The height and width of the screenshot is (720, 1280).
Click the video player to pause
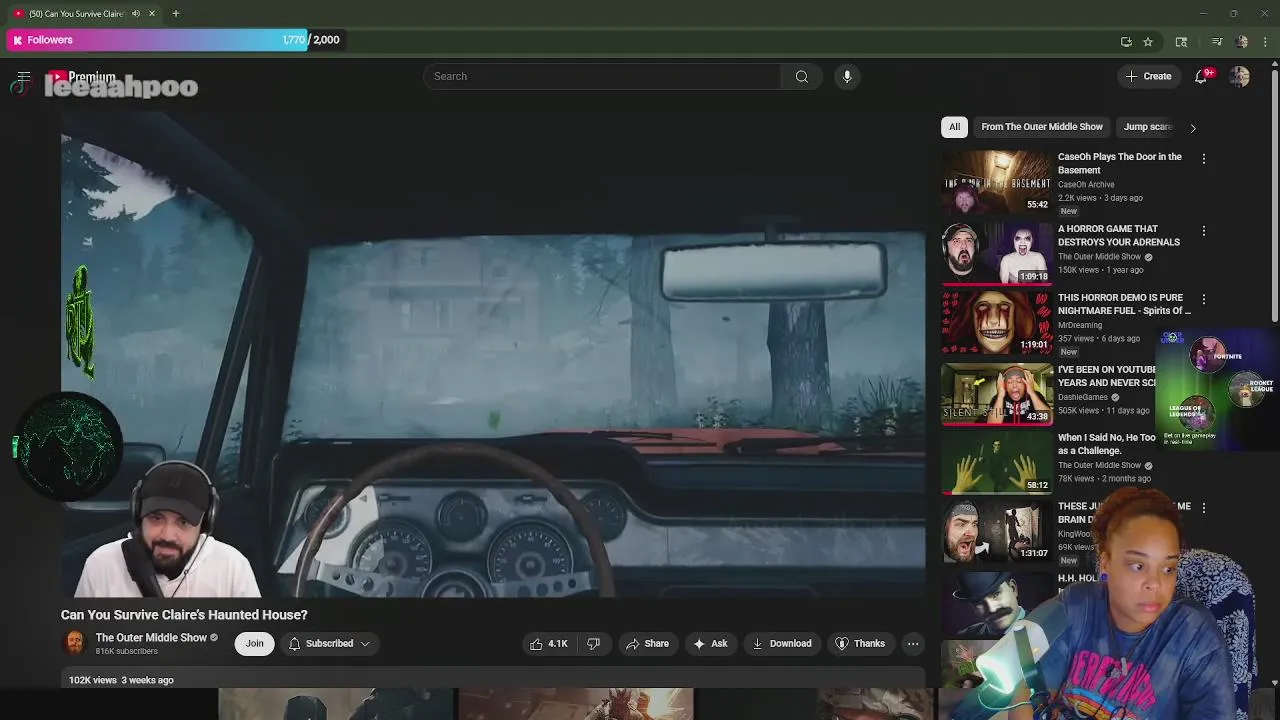point(493,354)
